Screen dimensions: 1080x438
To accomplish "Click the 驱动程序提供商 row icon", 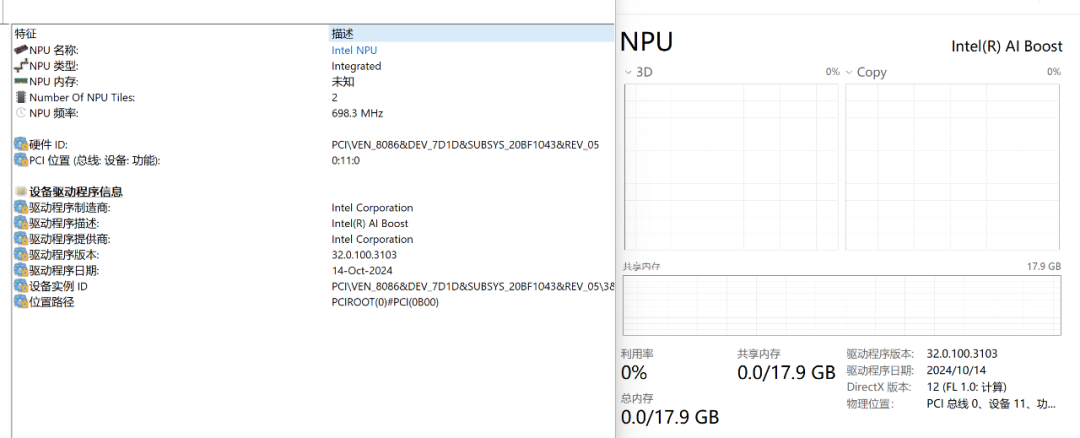I will pos(21,239).
